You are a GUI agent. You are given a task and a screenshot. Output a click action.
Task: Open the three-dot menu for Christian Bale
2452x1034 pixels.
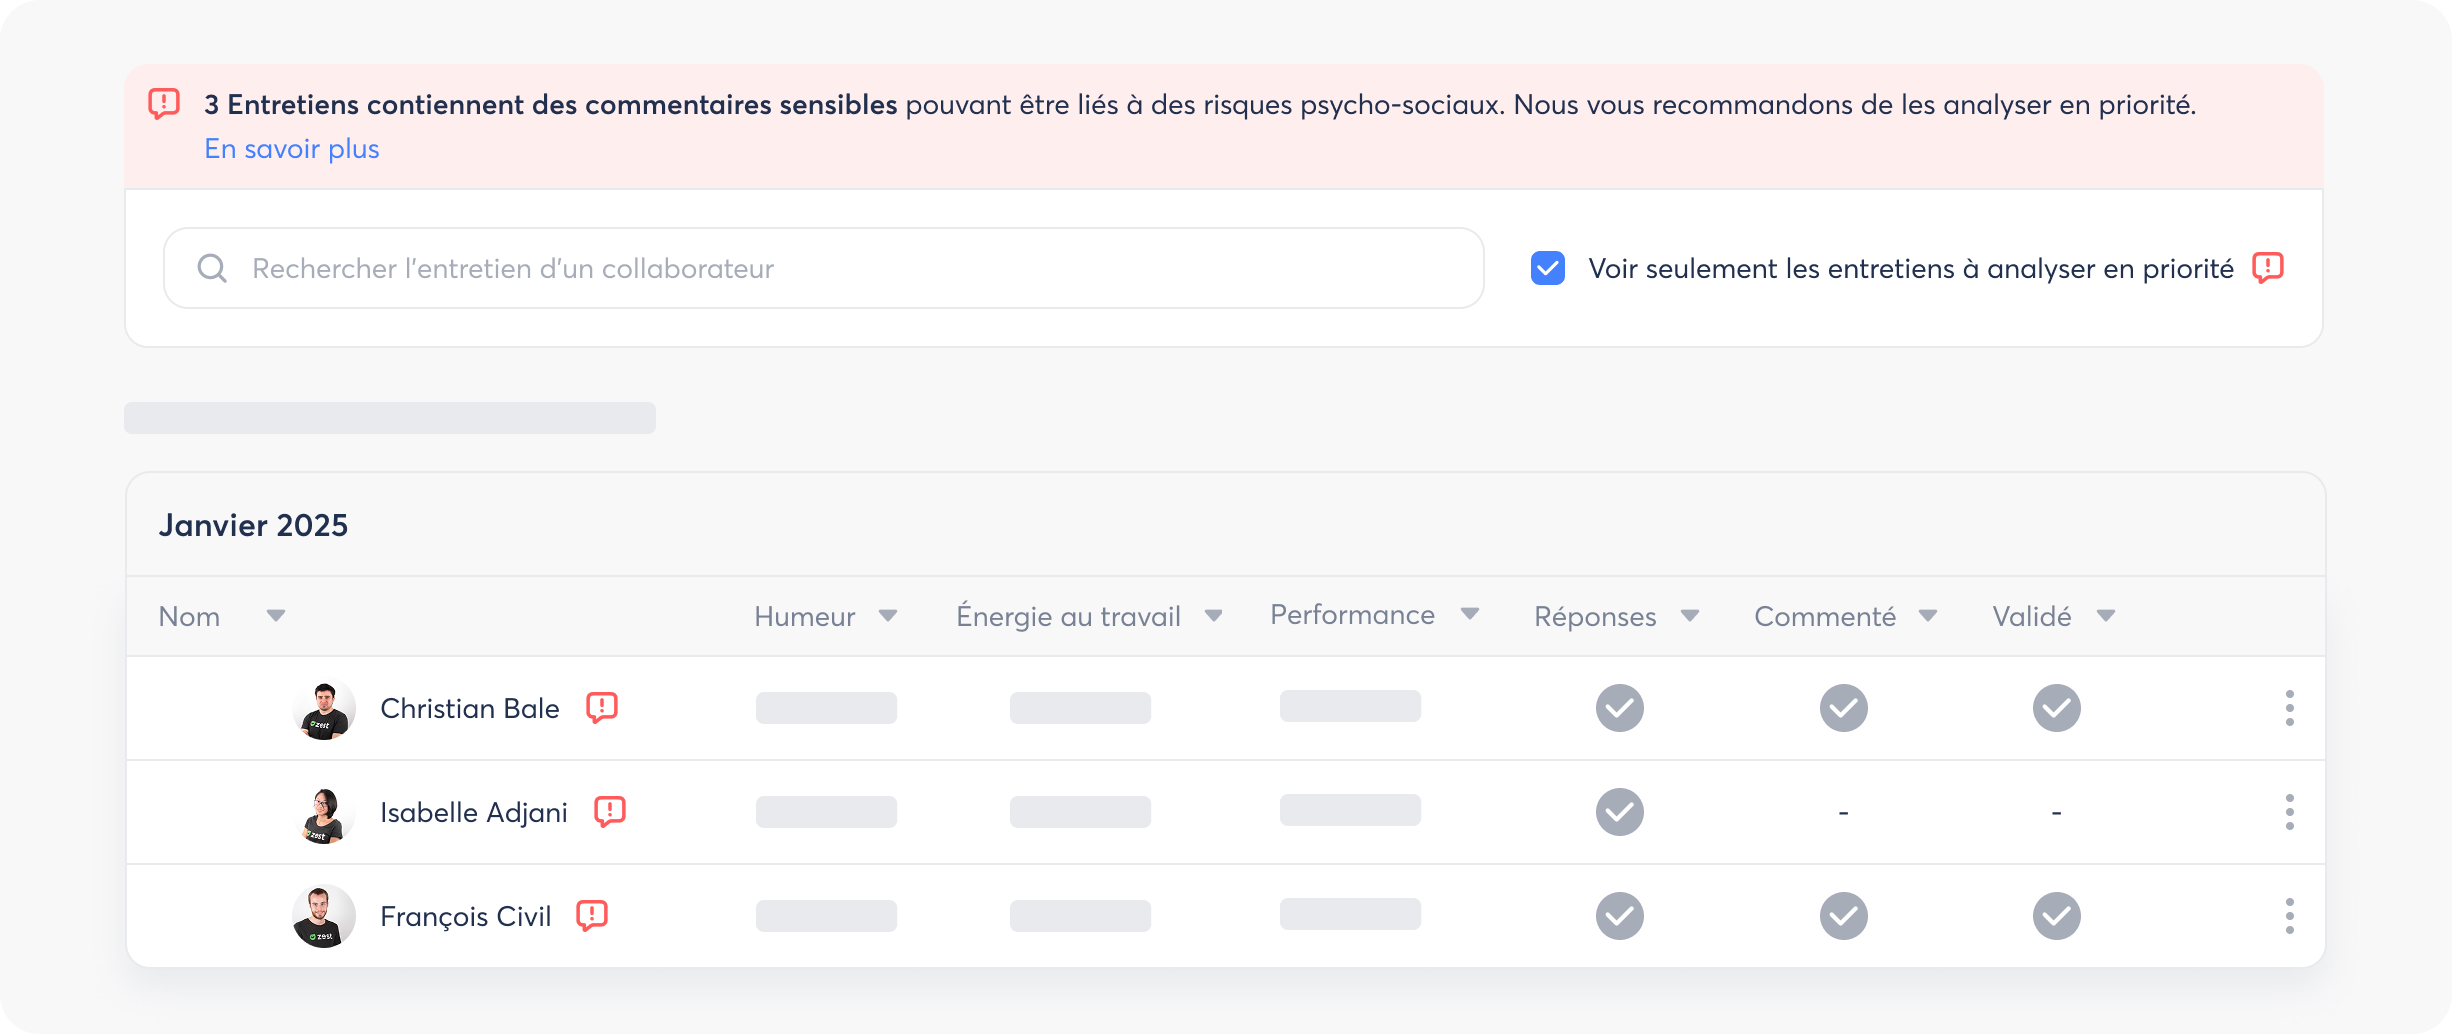(2289, 708)
